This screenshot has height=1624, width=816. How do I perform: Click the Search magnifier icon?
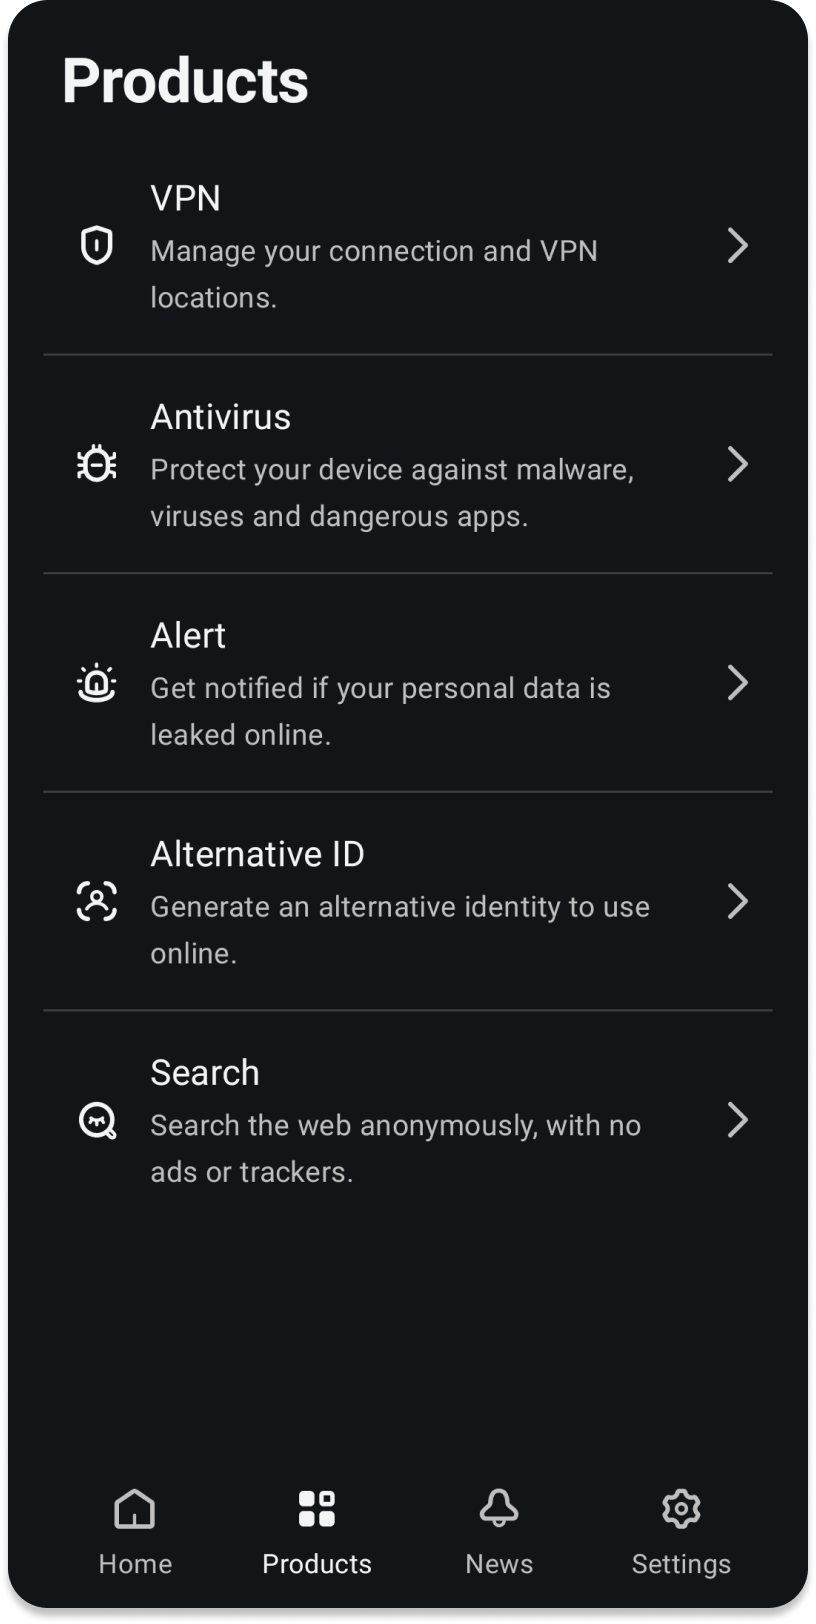tap(97, 1121)
